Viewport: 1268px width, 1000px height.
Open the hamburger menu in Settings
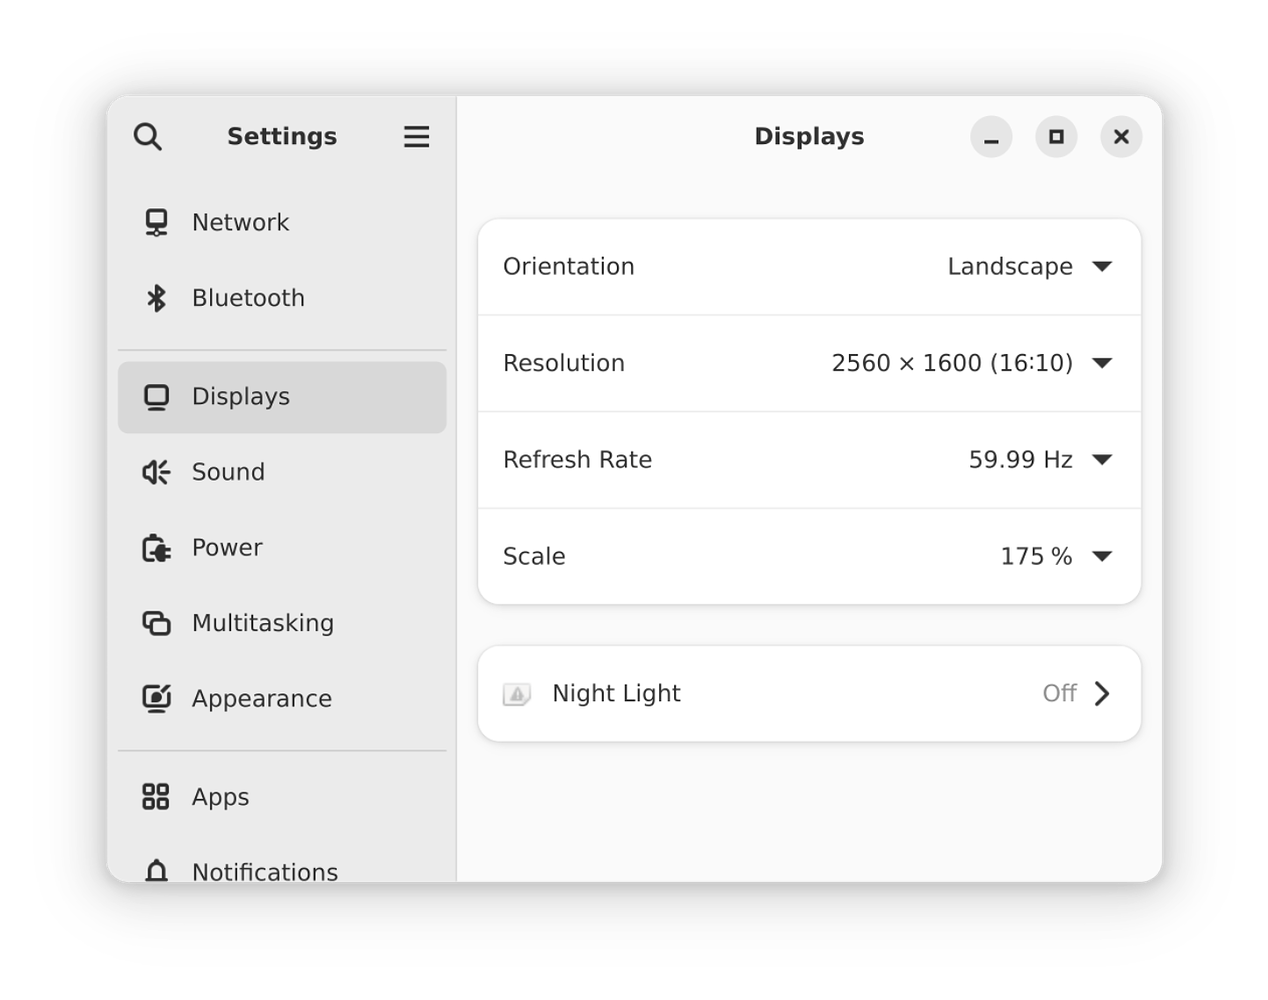[416, 136]
